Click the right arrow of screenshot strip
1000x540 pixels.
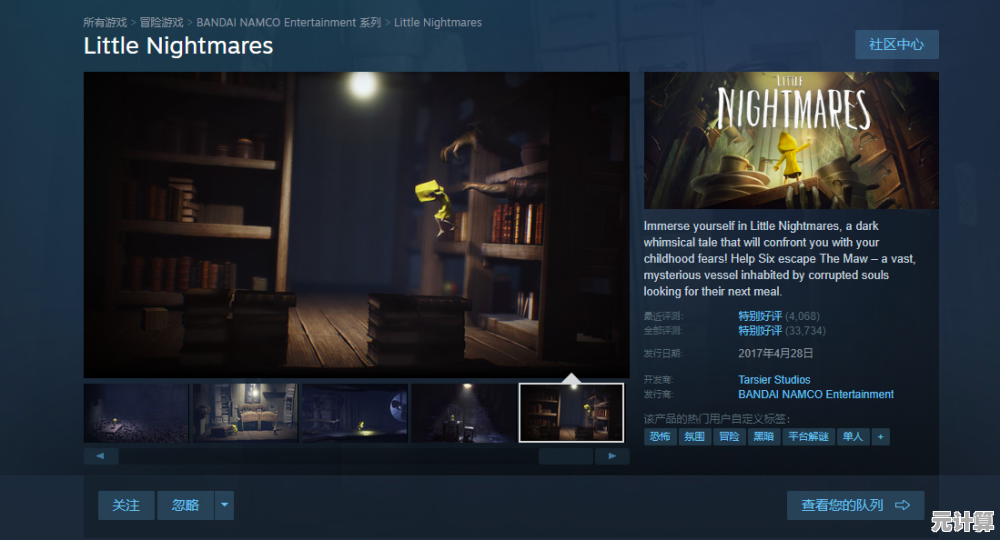612,456
